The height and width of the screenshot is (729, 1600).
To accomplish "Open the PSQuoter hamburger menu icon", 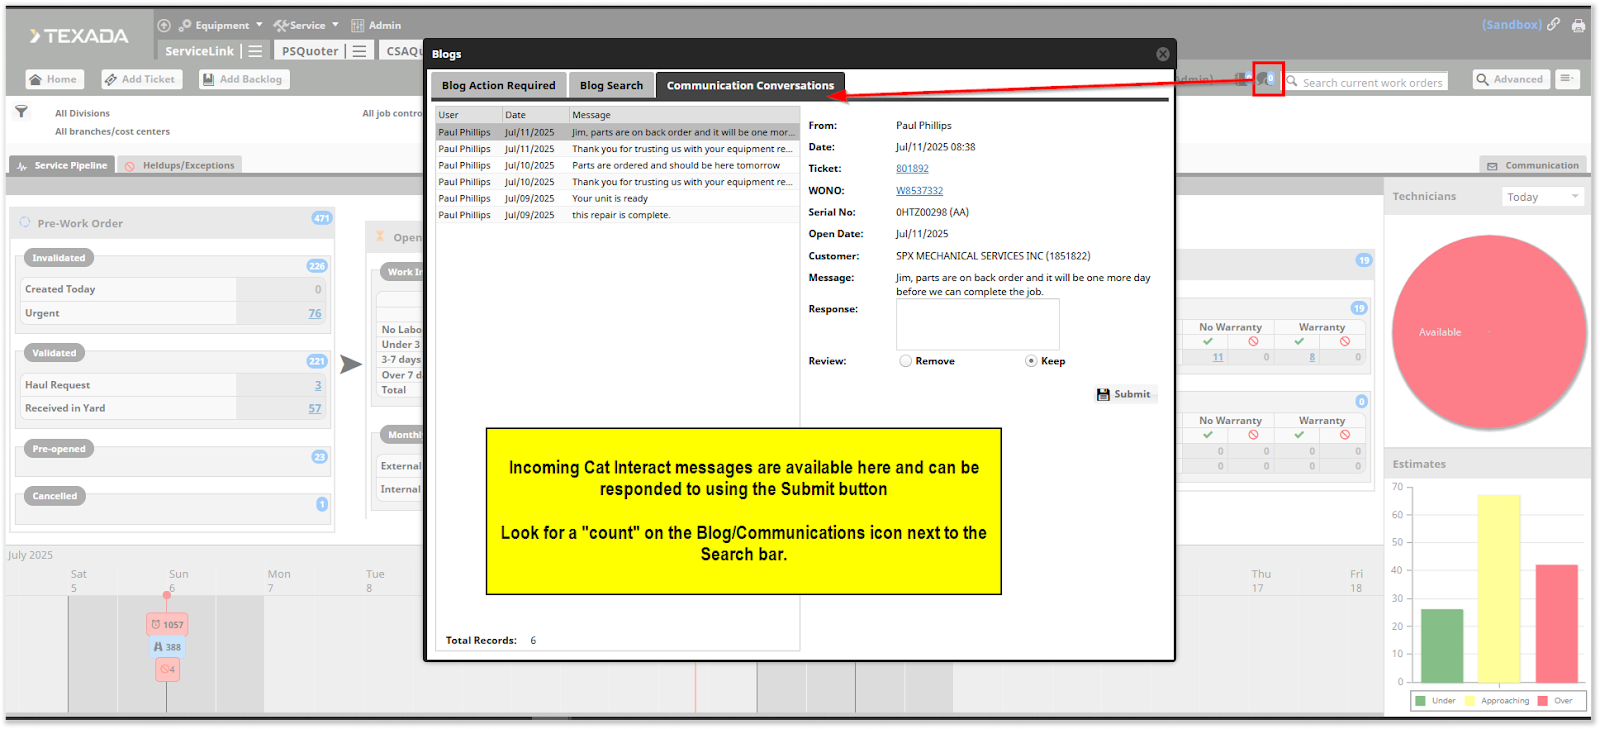I will pos(359,51).
